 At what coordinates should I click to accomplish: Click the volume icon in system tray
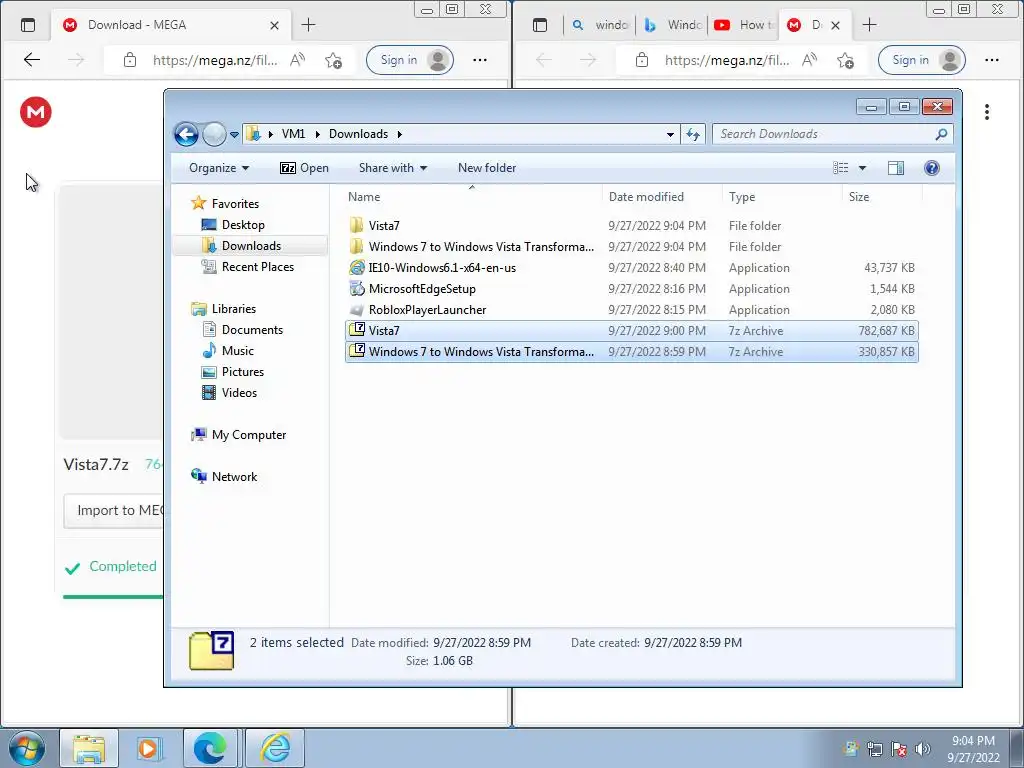click(x=922, y=749)
